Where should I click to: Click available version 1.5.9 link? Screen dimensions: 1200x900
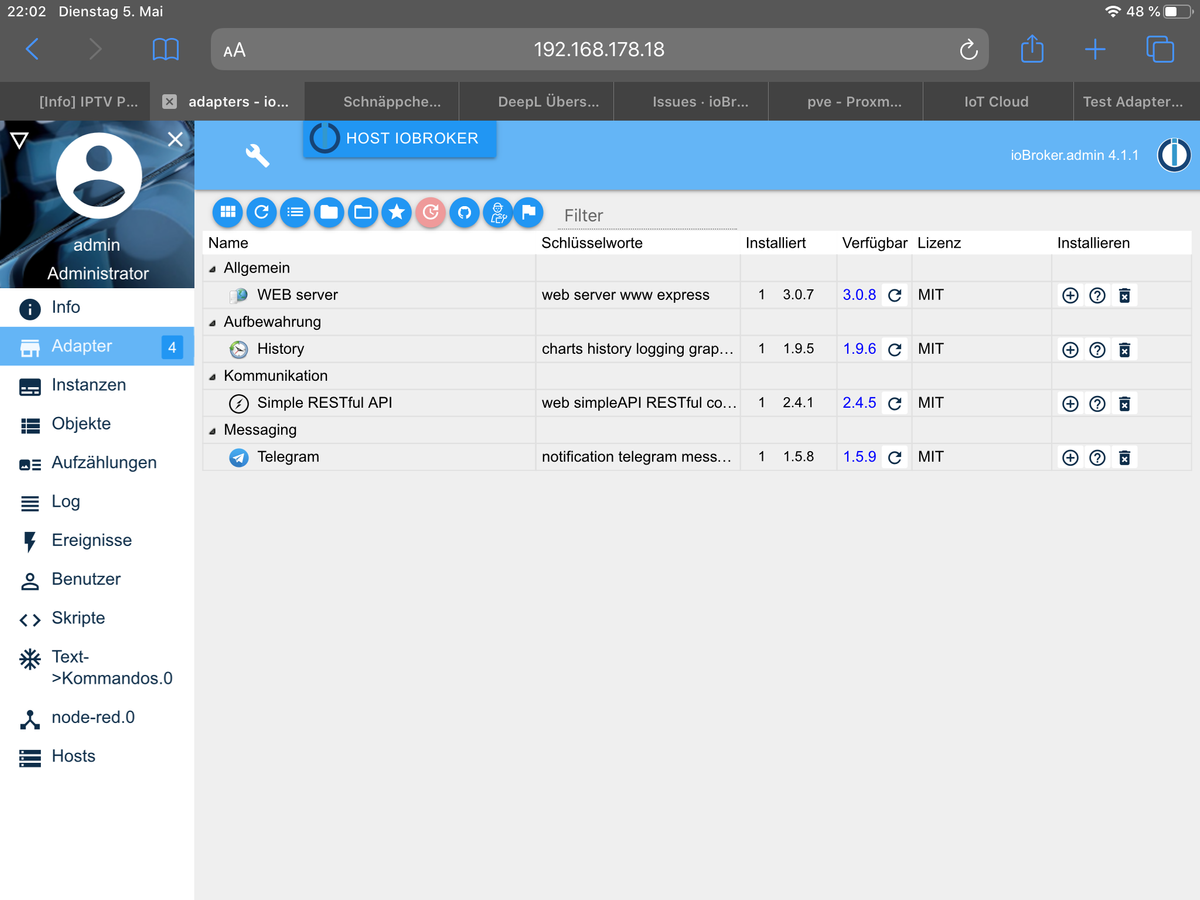859,457
